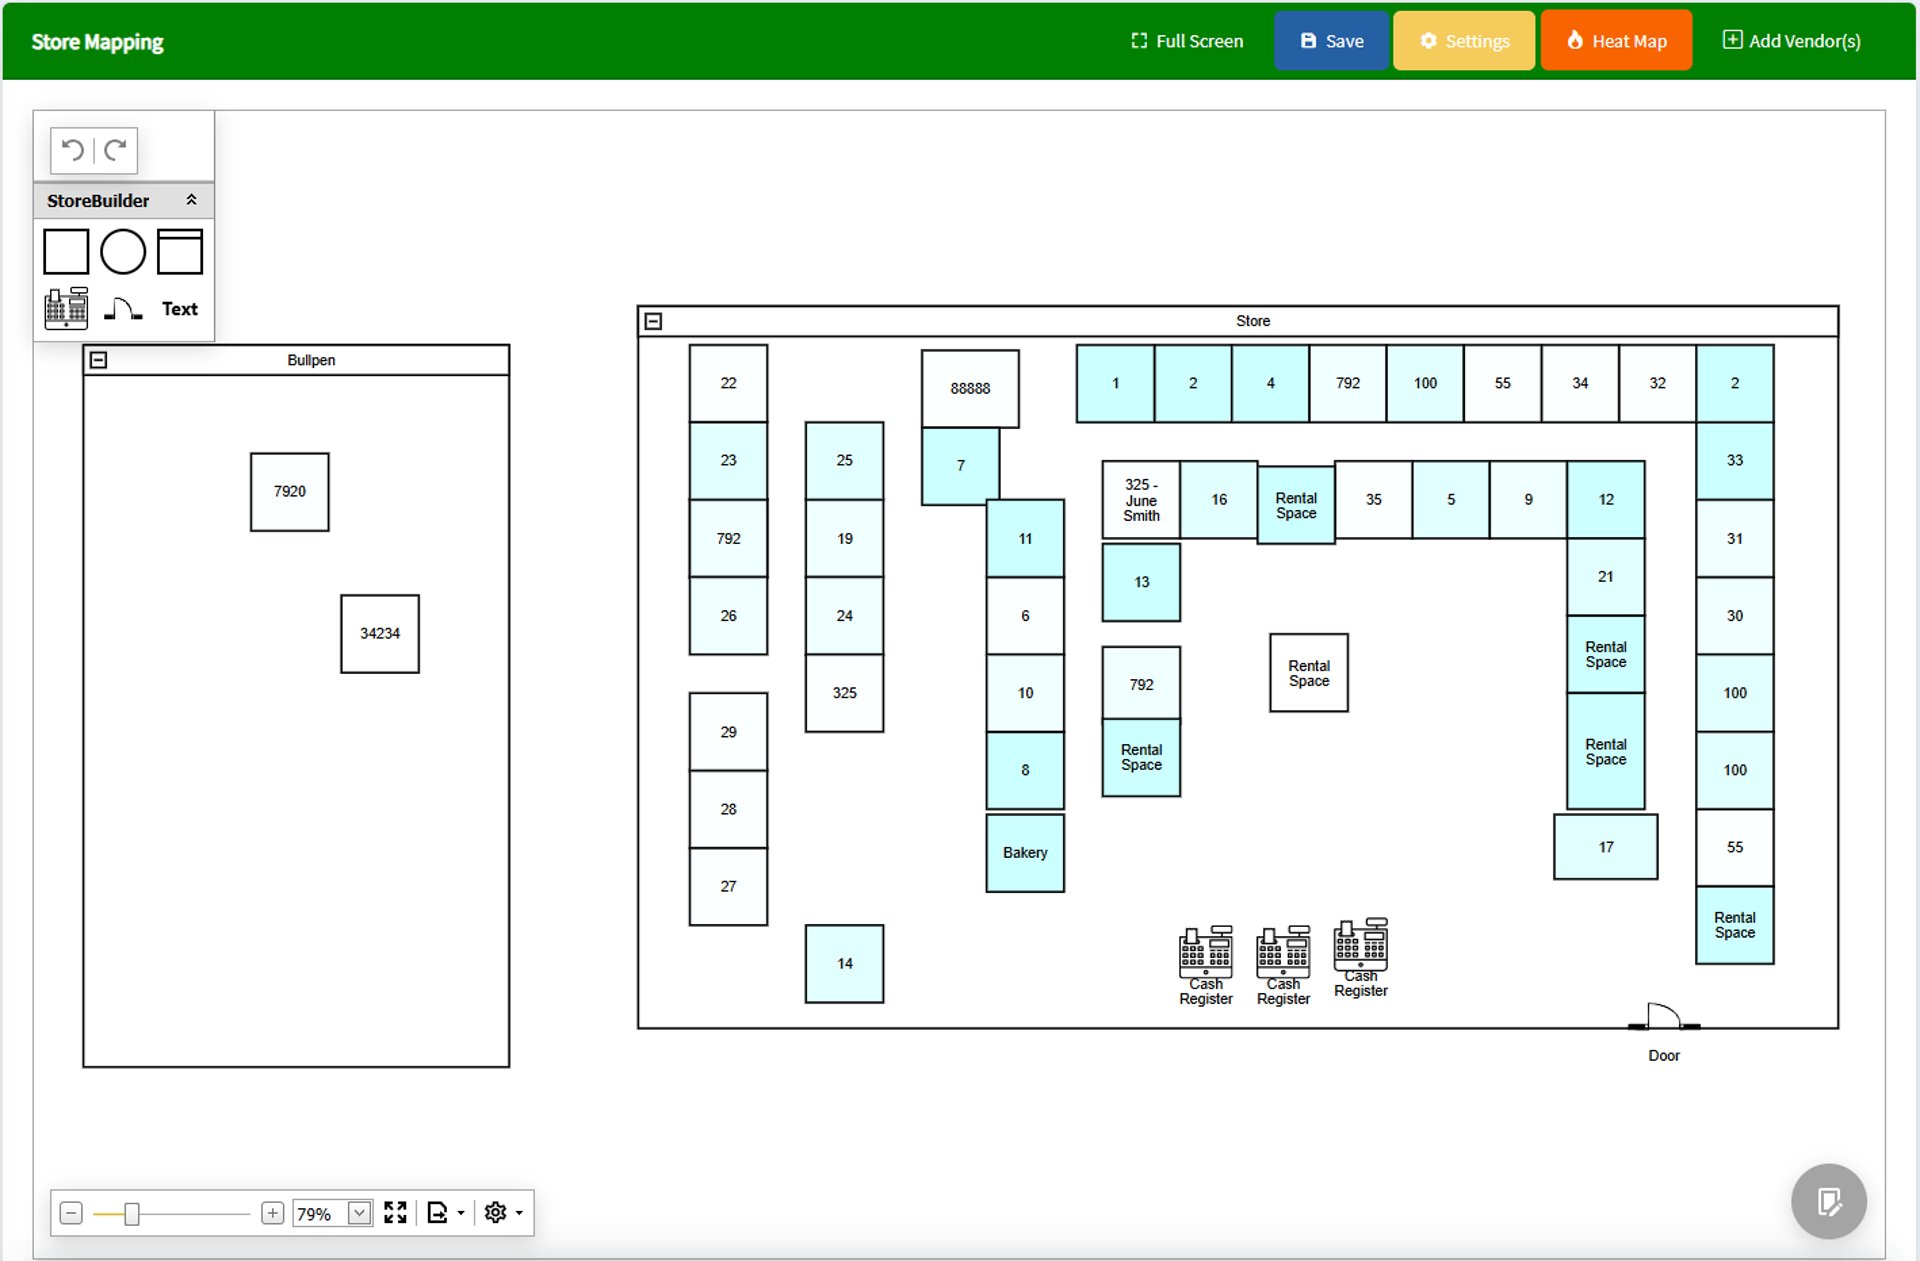Viewport: 1920px width, 1261px height.
Task: Select the circle shape tool
Action: click(x=123, y=251)
